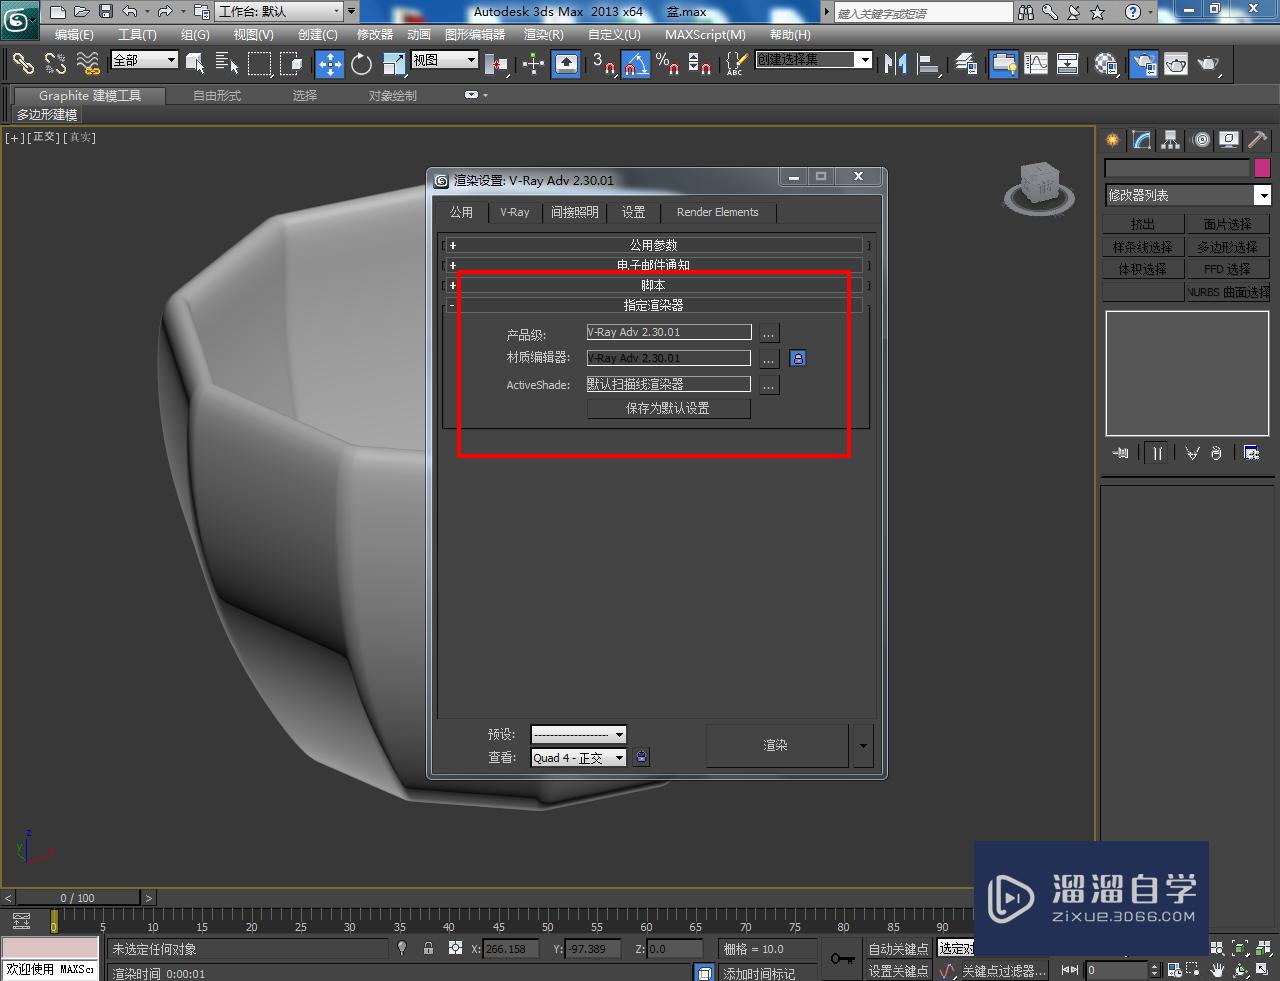Open the Curve Editor icon
The width and height of the screenshot is (1280, 981).
click(1036, 64)
